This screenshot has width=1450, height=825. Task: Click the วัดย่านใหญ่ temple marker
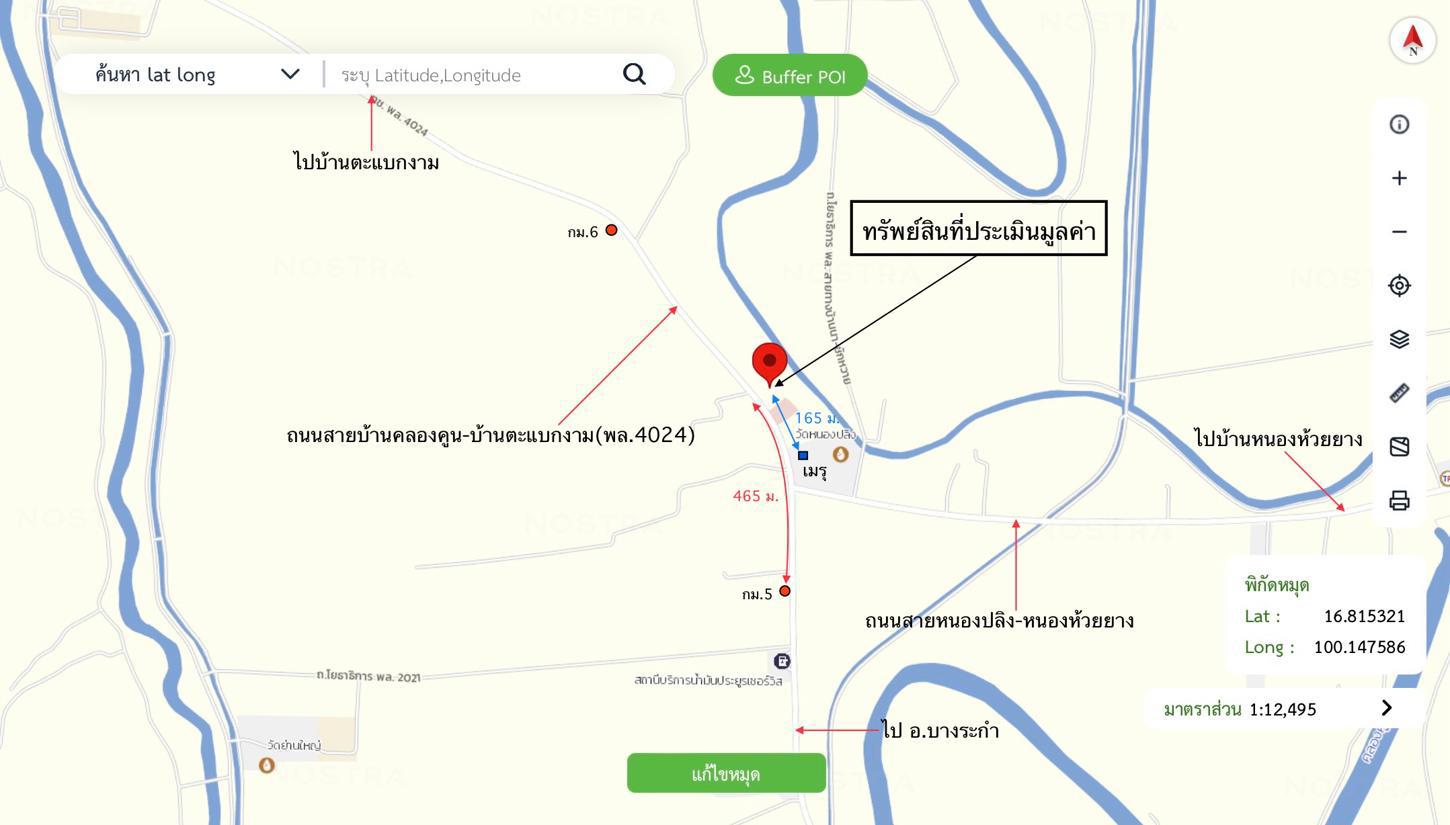coord(266,765)
